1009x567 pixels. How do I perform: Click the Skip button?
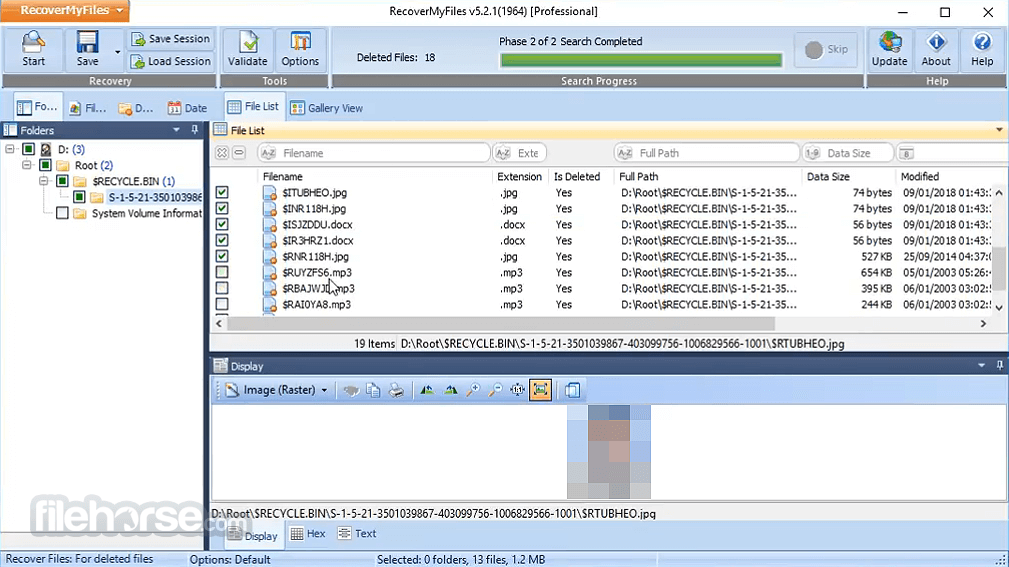pos(826,49)
